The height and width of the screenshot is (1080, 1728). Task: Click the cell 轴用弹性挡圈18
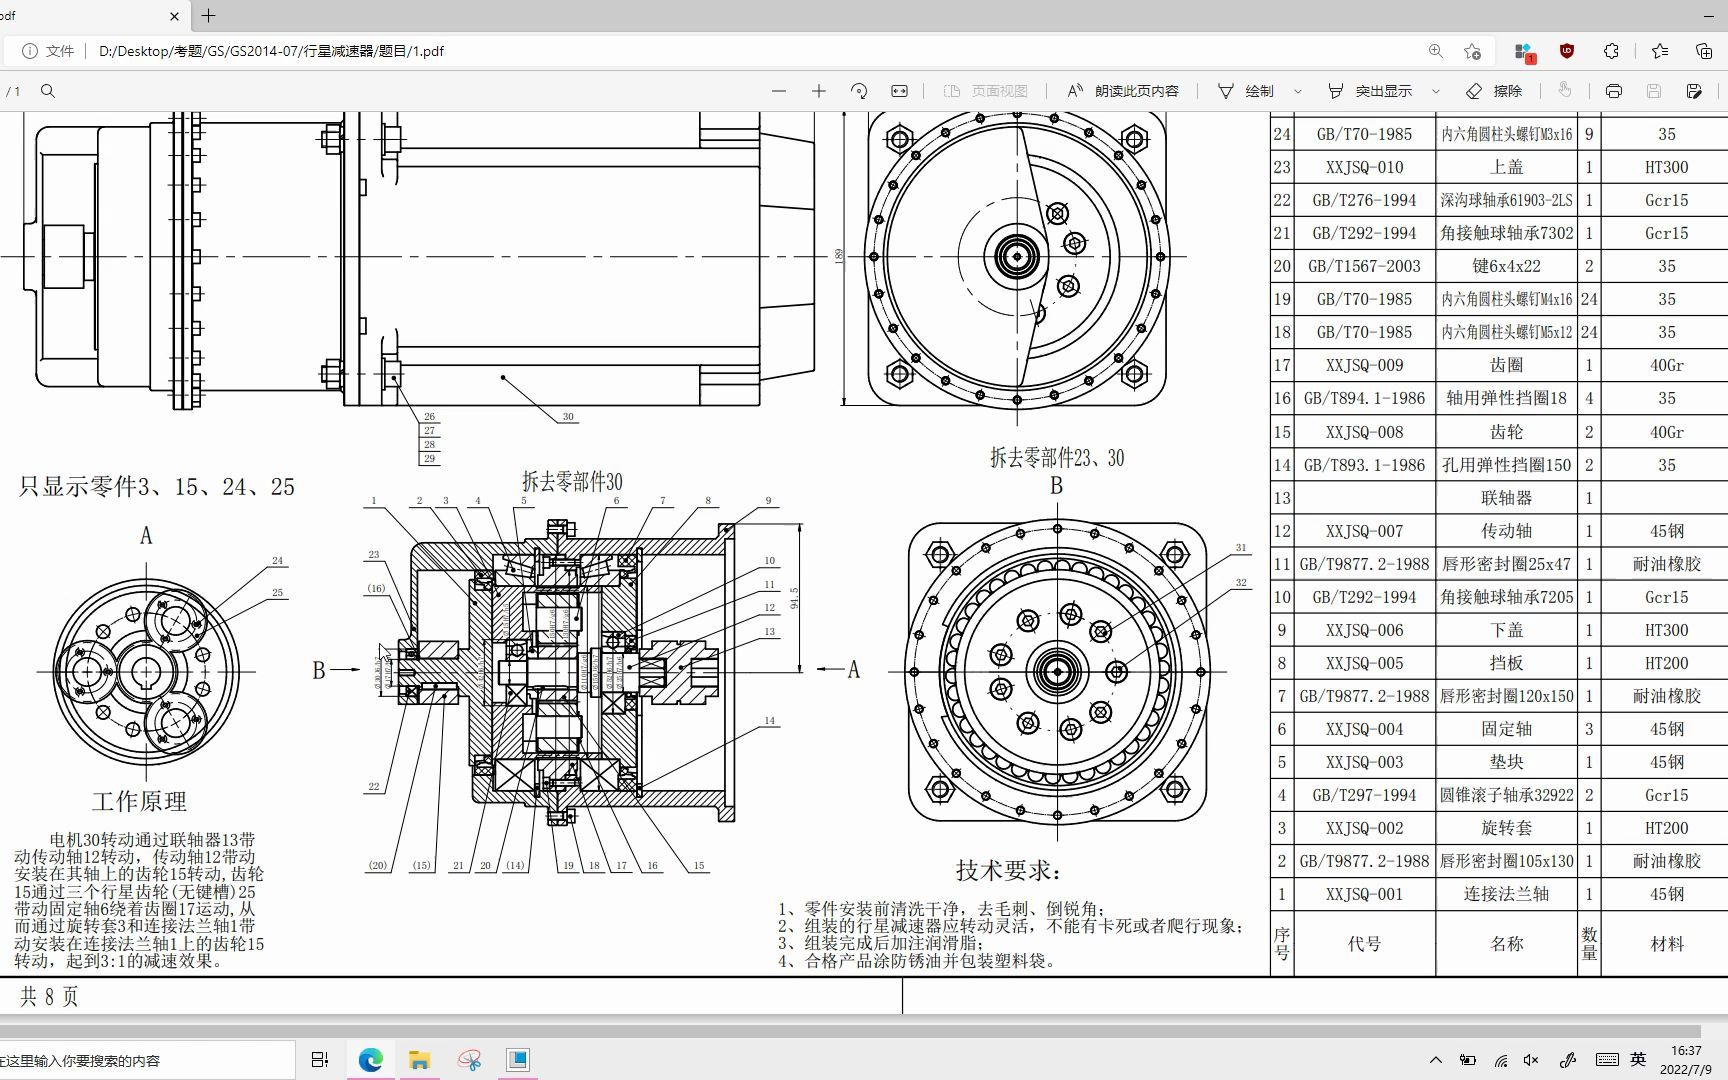tap(1506, 398)
